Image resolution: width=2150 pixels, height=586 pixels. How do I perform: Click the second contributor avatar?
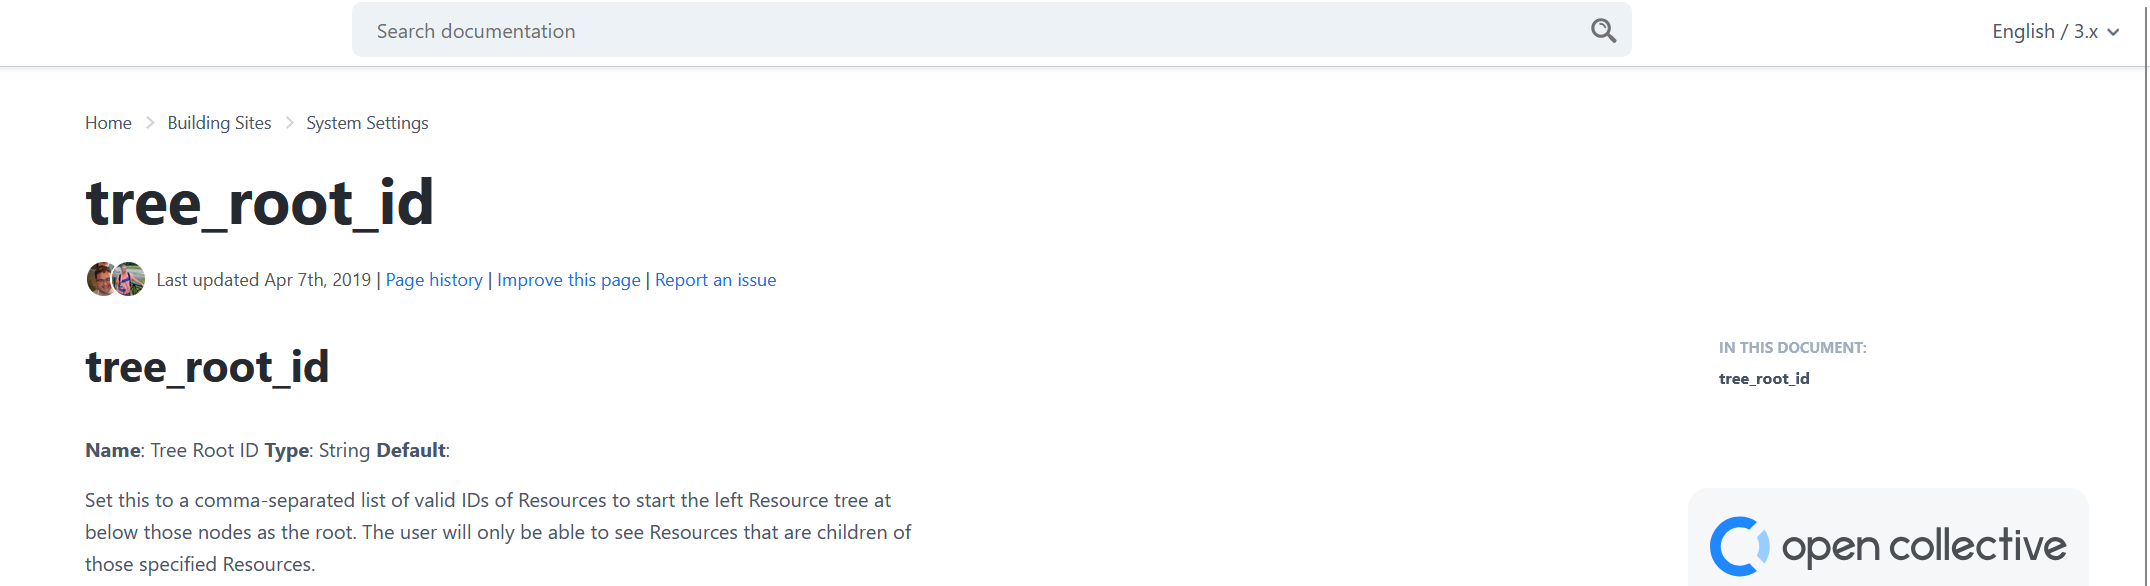[130, 279]
